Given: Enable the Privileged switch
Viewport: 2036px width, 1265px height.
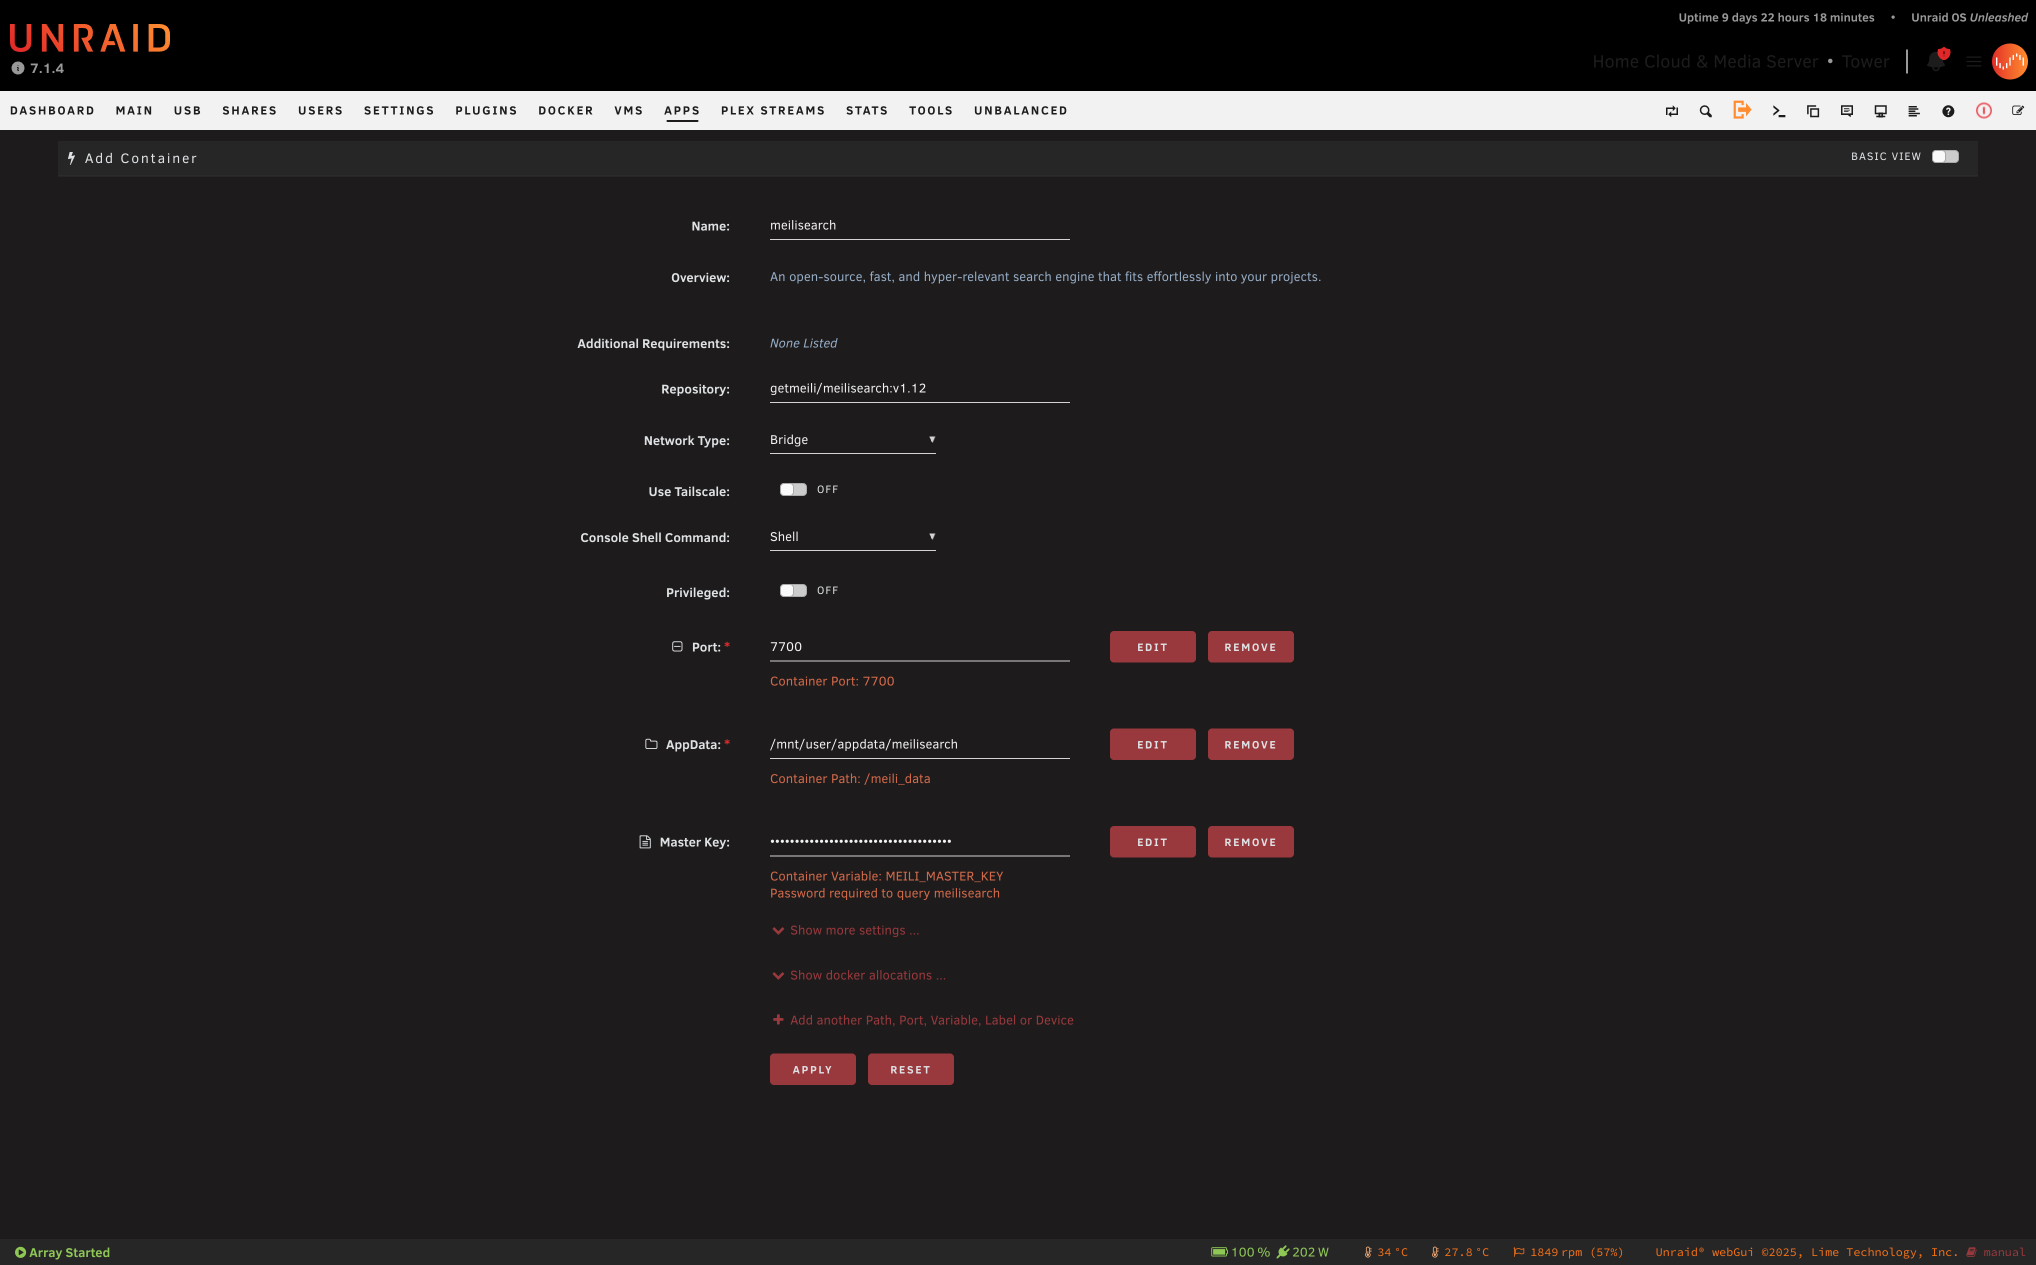Looking at the screenshot, I should [793, 591].
